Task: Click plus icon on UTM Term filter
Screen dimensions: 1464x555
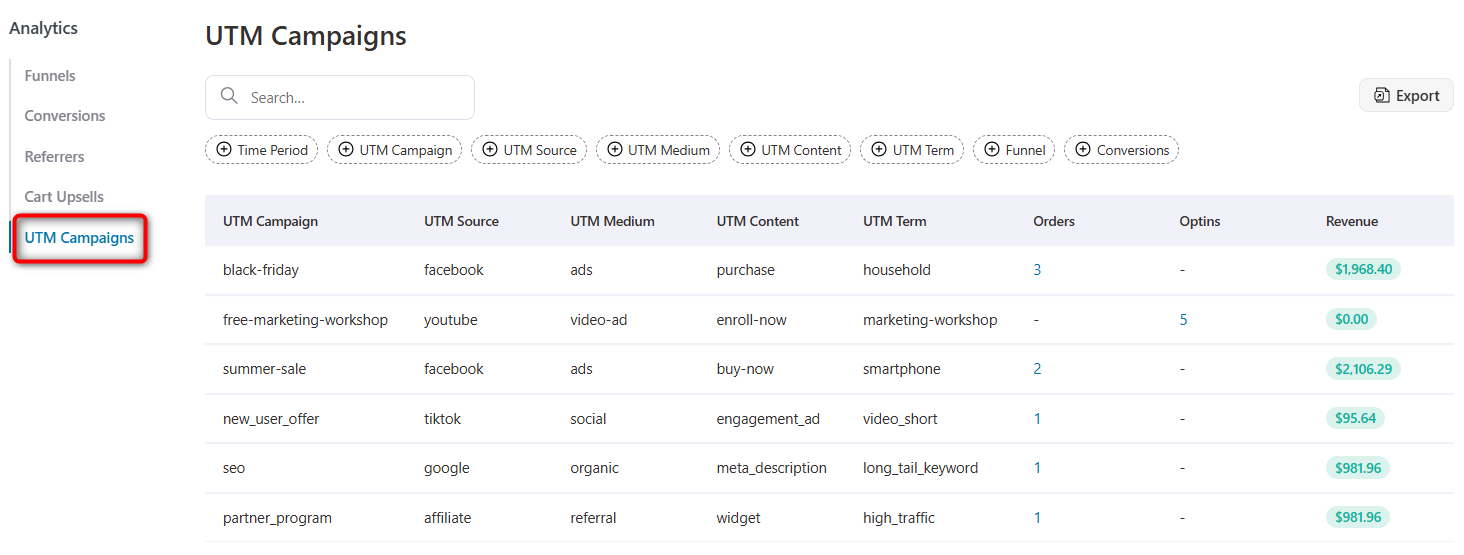Action: click(x=879, y=149)
